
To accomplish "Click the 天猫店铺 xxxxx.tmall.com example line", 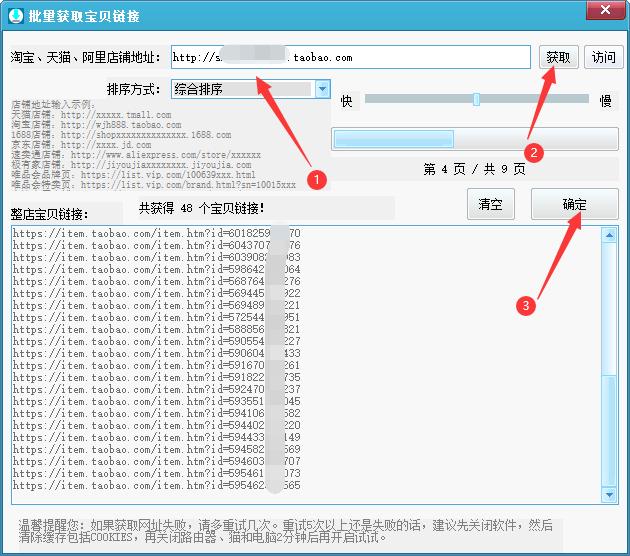I will pyautogui.click(x=91, y=115).
